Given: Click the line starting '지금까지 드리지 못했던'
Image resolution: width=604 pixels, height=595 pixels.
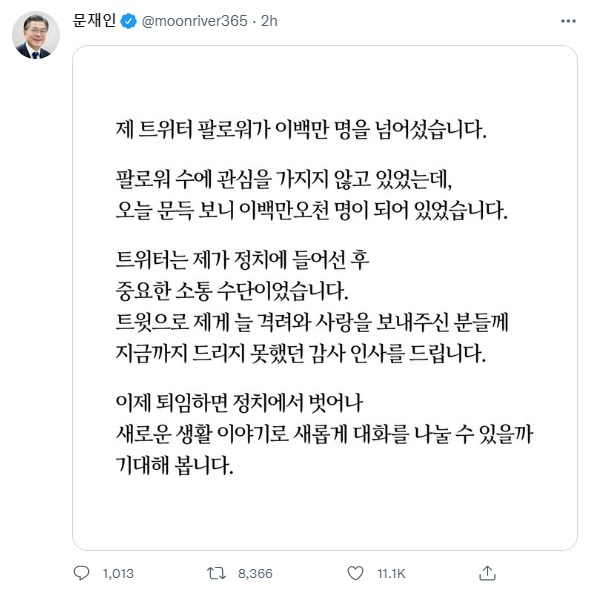Looking at the screenshot, I should click(x=299, y=354).
